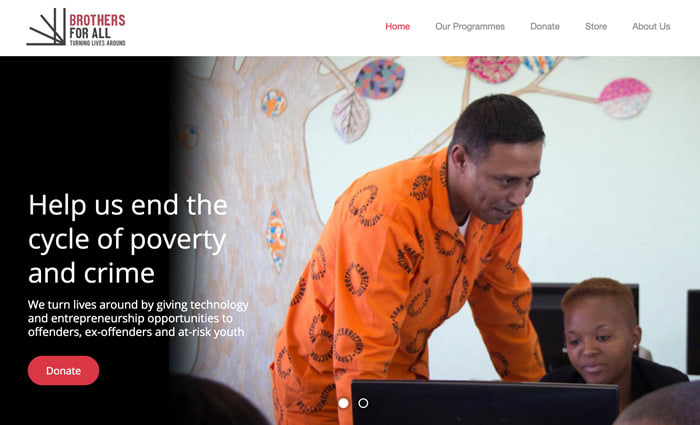The height and width of the screenshot is (425, 700).
Task: Click the 'Help us end the cycle' headline
Action: 128,239
